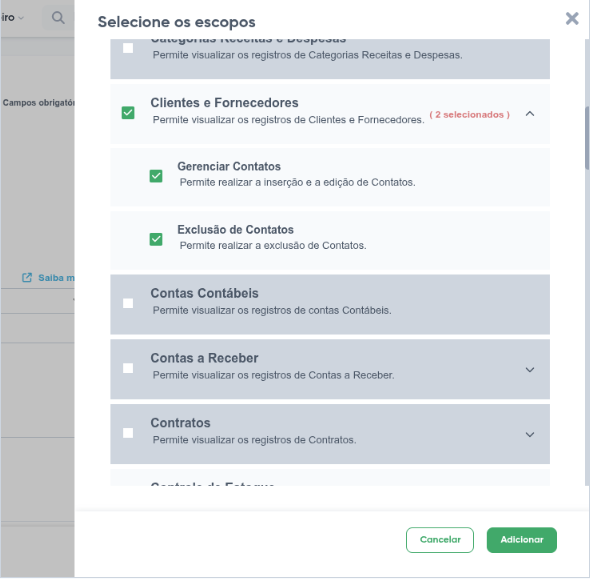The width and height of the screenshot is (590, 579).
Task: Uncheck the Gerenciar Contatos checkbox
Action: point(156,176)
